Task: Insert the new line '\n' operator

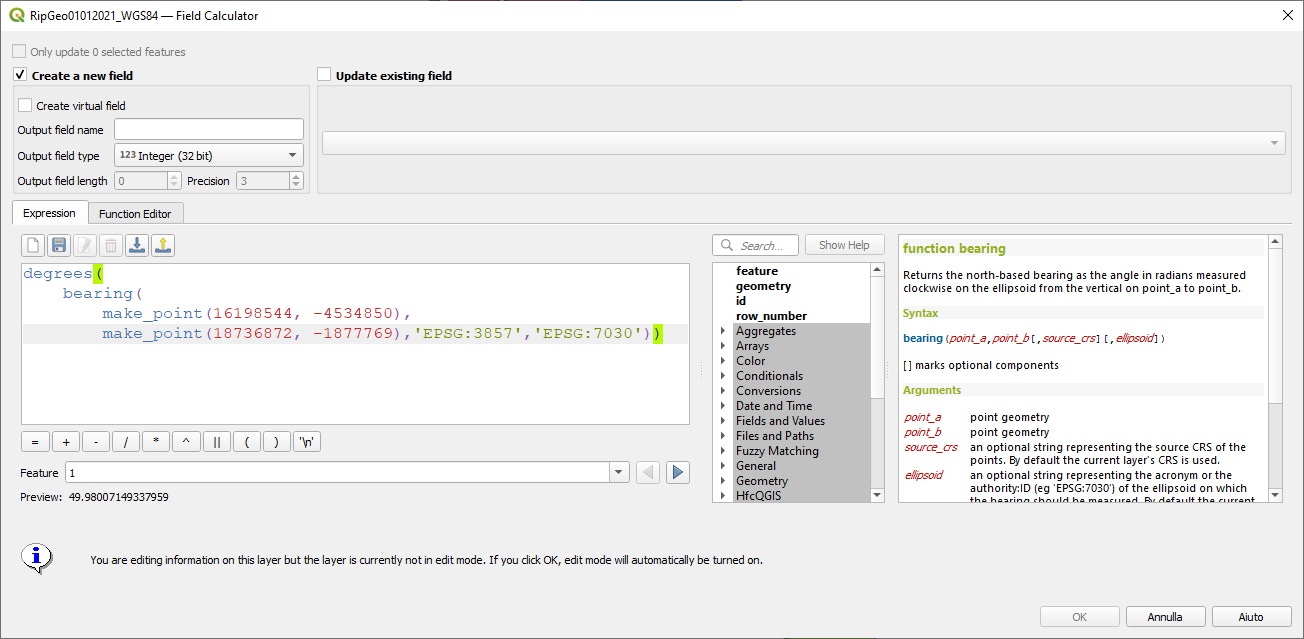Action: click(307, 442)
